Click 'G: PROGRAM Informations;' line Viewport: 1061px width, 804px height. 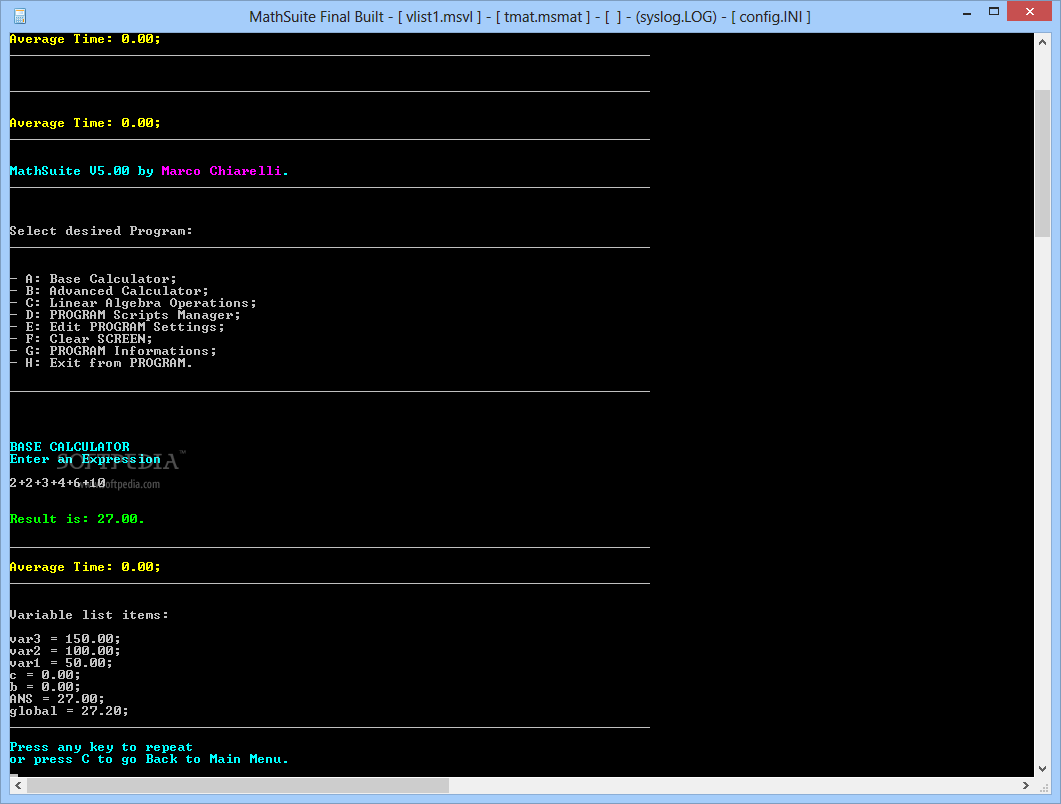(x=113, y=351)
